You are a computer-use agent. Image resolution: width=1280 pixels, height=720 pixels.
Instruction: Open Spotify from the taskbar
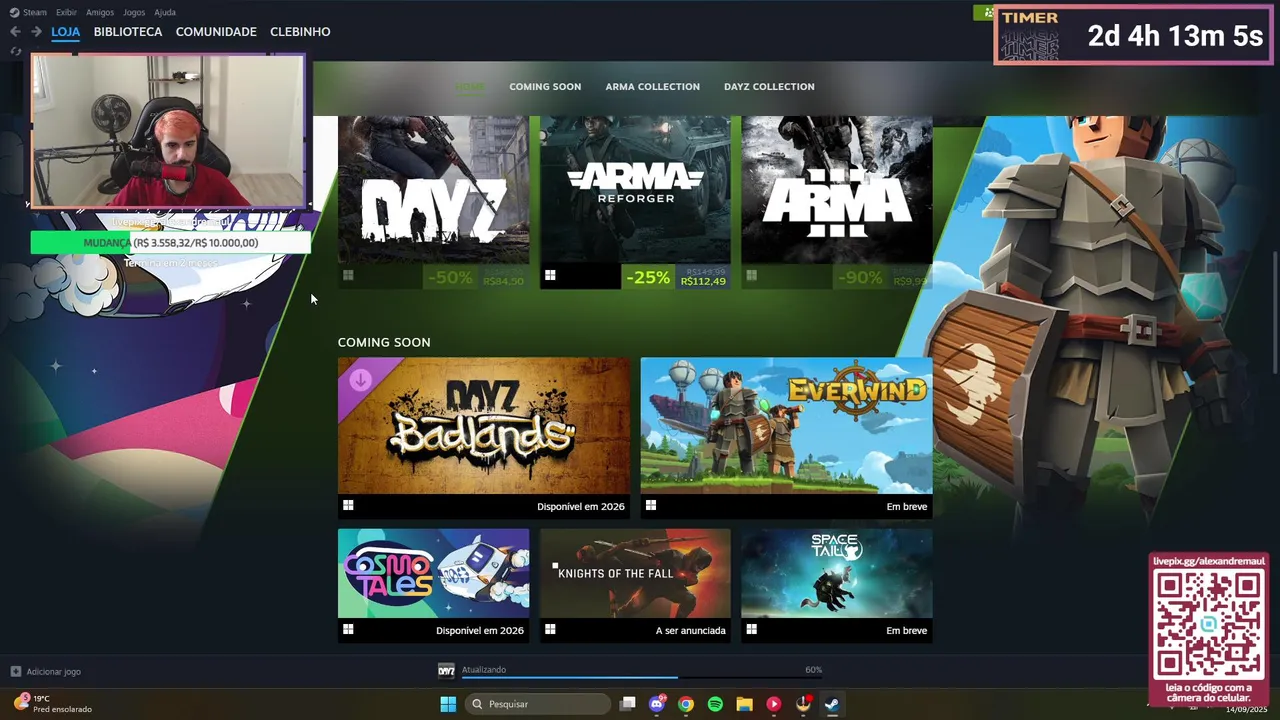click(715, 704)
